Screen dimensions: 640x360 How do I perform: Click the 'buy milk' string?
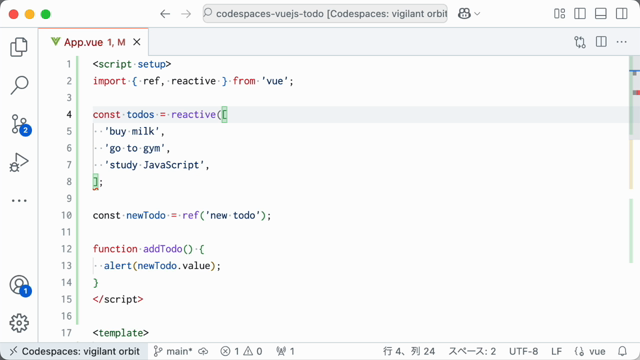coord(132,131)
